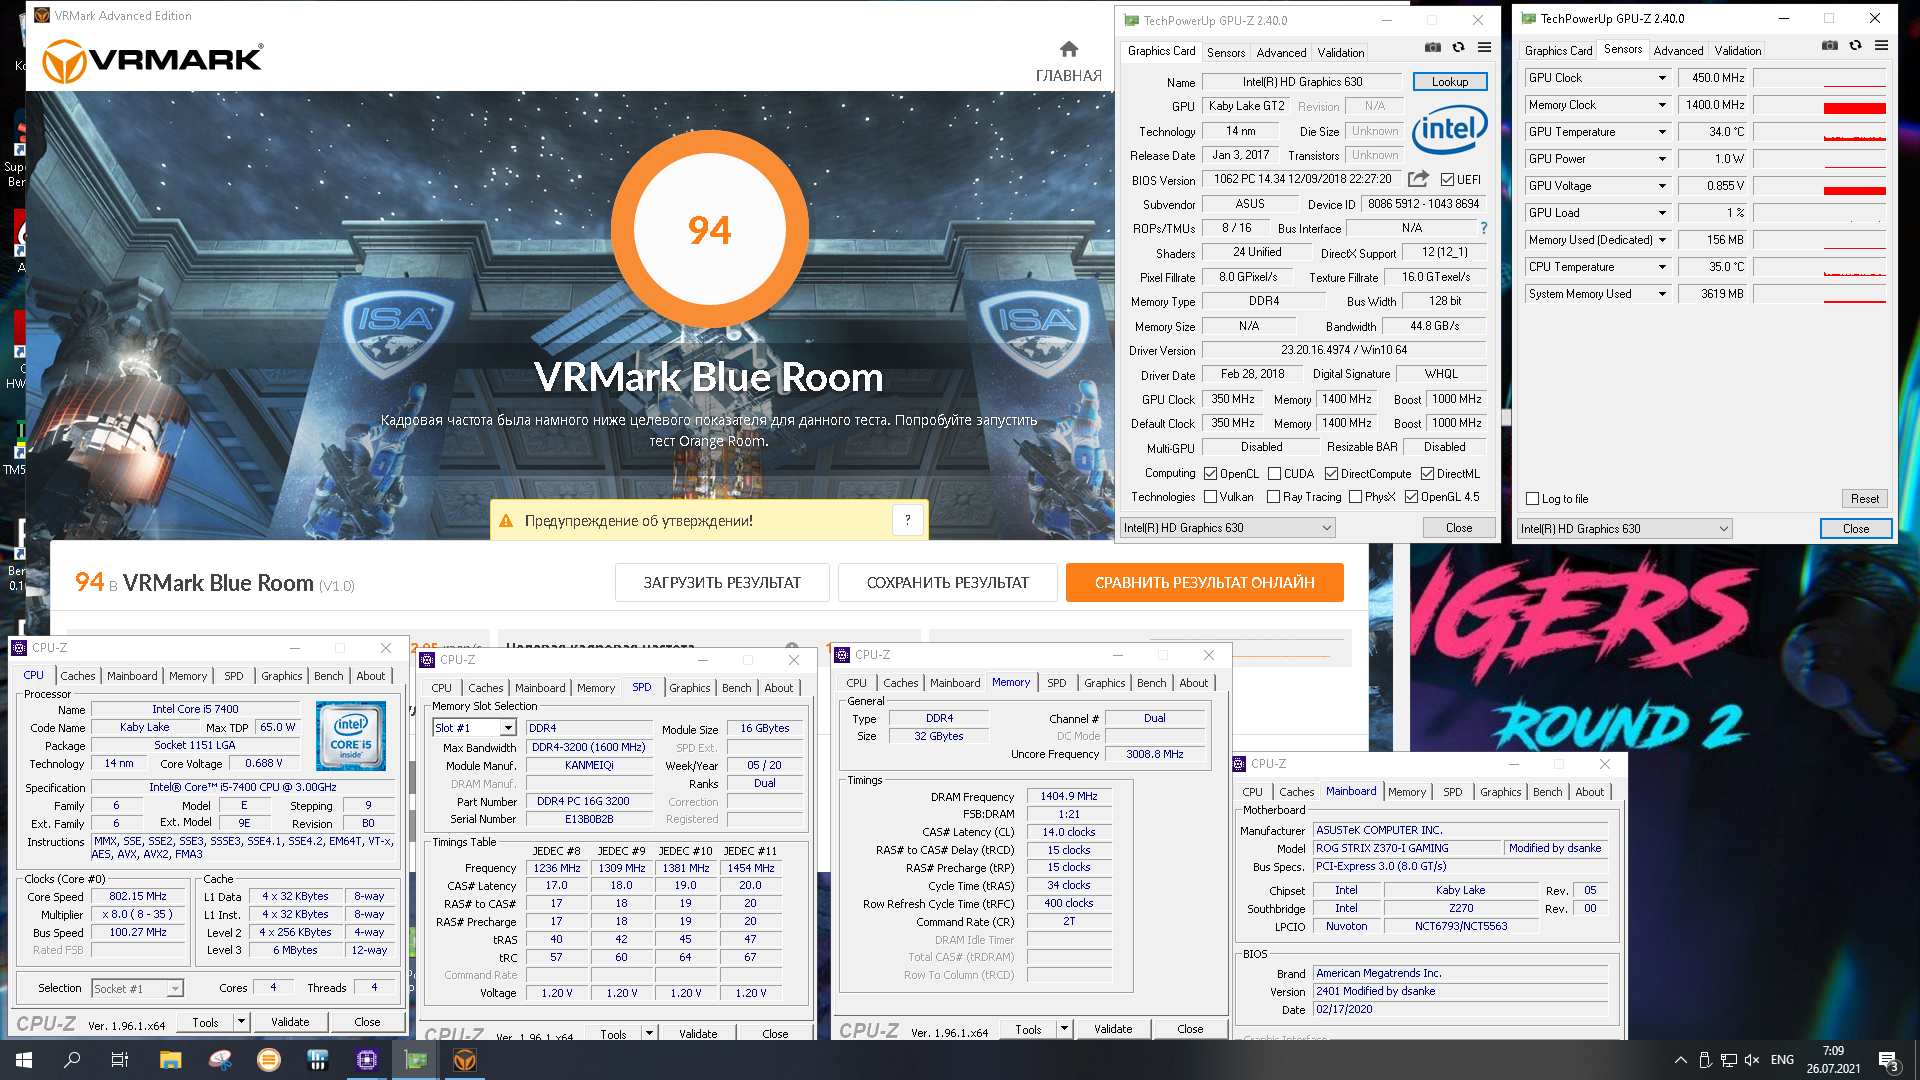Image resolution: width=1920 pixels, height=1080 pixels.
Task: Click the Bus Interface question mark icon
Action: tap(1483, 228)
